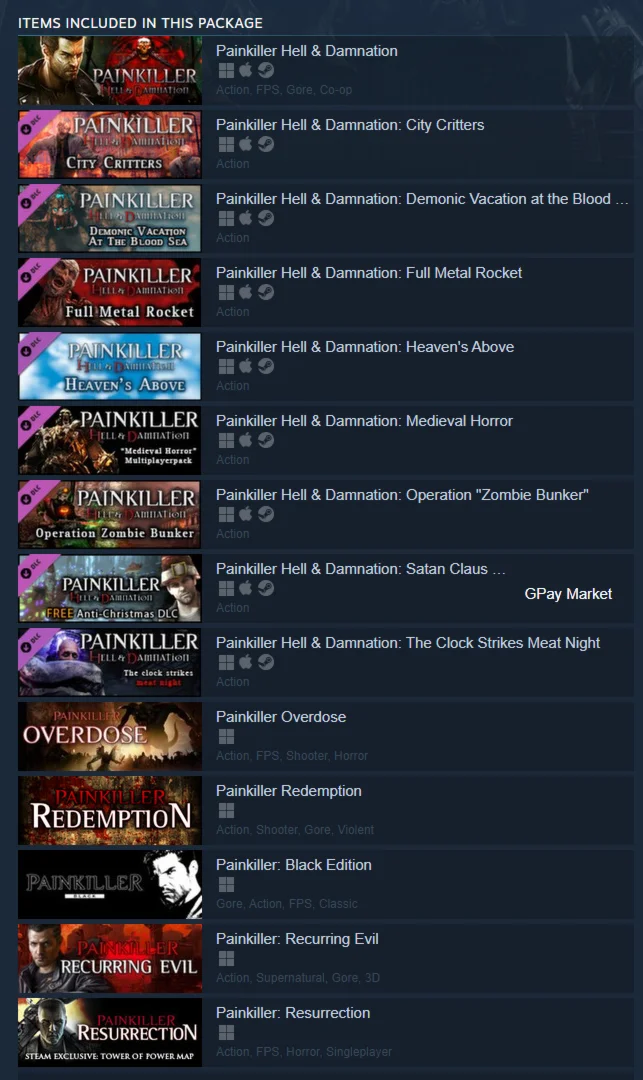Open the Demonic Vacation at the Blood Sea title
The width and height of the screenshot is (643, 1080).
tap(422, 198)
